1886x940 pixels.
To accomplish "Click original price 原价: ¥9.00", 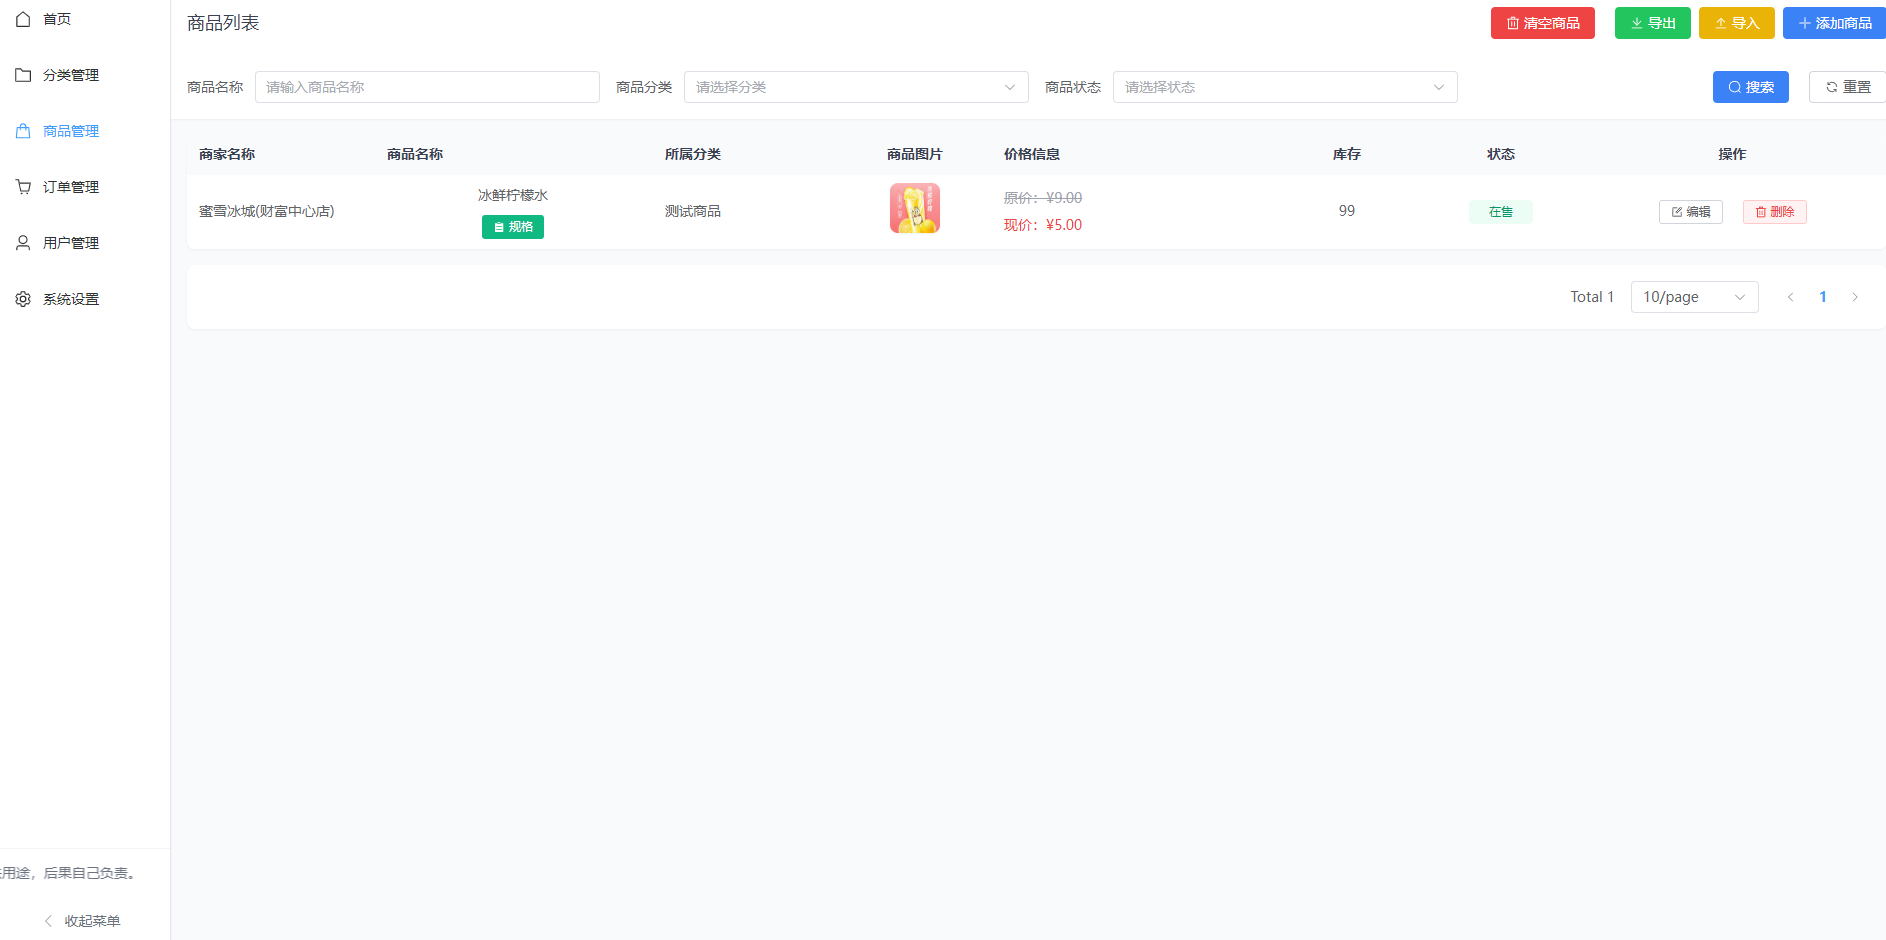I will [x=1043, y=198].
